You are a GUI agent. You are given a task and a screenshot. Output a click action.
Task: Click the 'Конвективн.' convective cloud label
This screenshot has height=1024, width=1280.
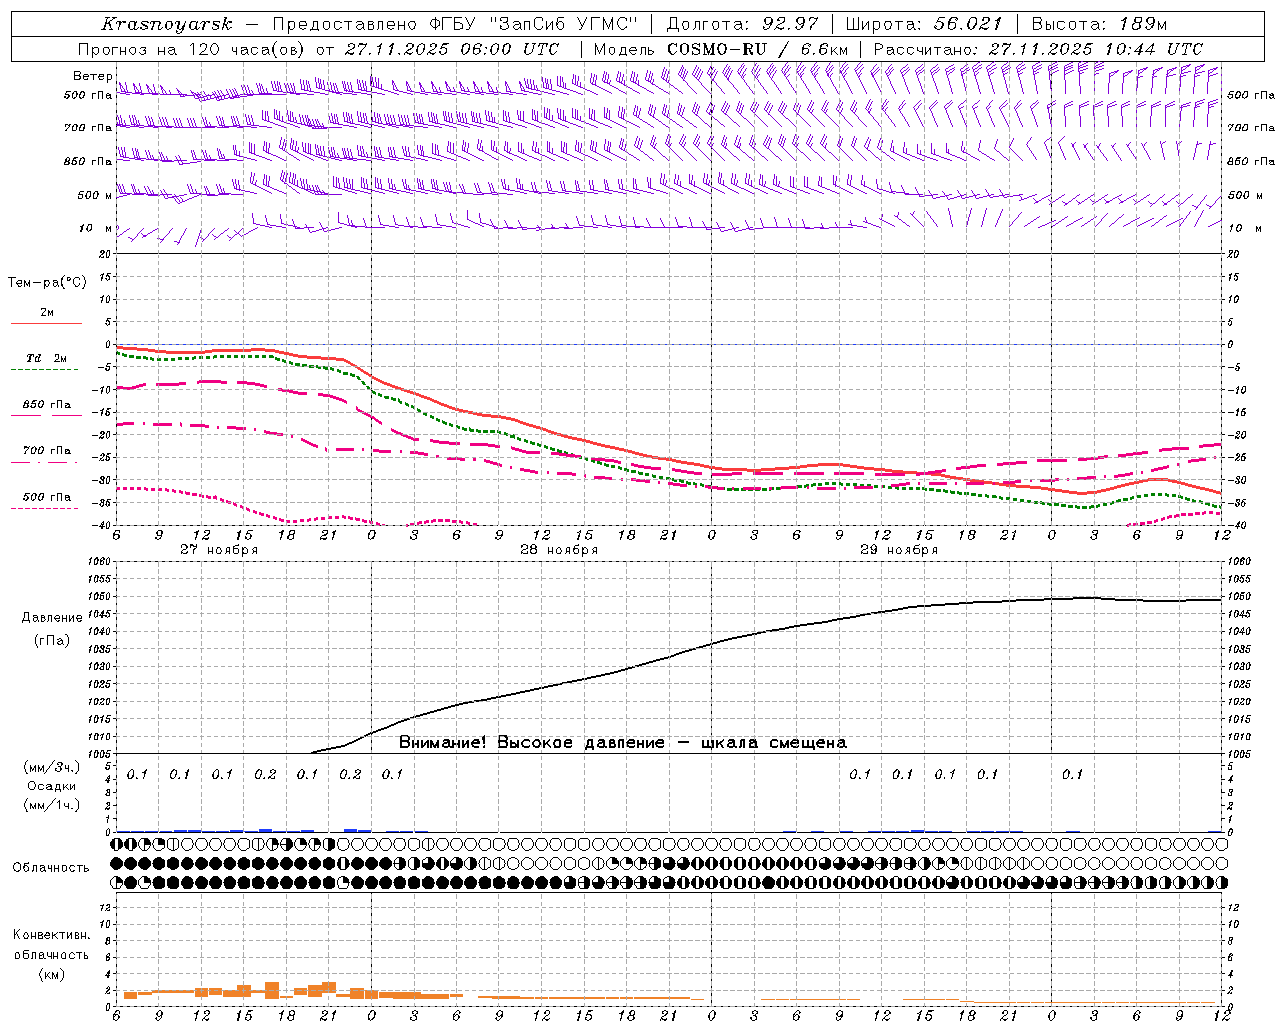coord(51,935)
